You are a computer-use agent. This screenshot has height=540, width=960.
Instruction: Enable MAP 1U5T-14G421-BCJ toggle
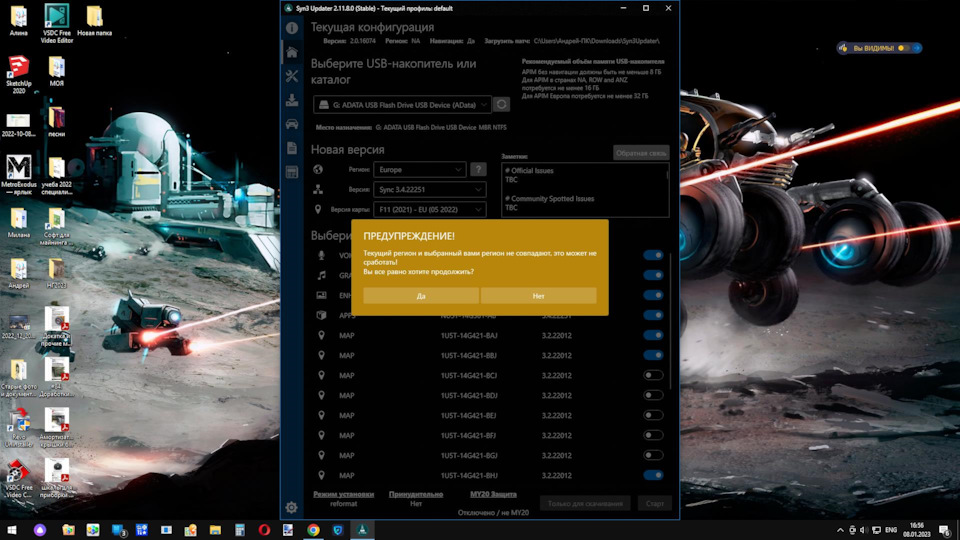click(653, 375)
